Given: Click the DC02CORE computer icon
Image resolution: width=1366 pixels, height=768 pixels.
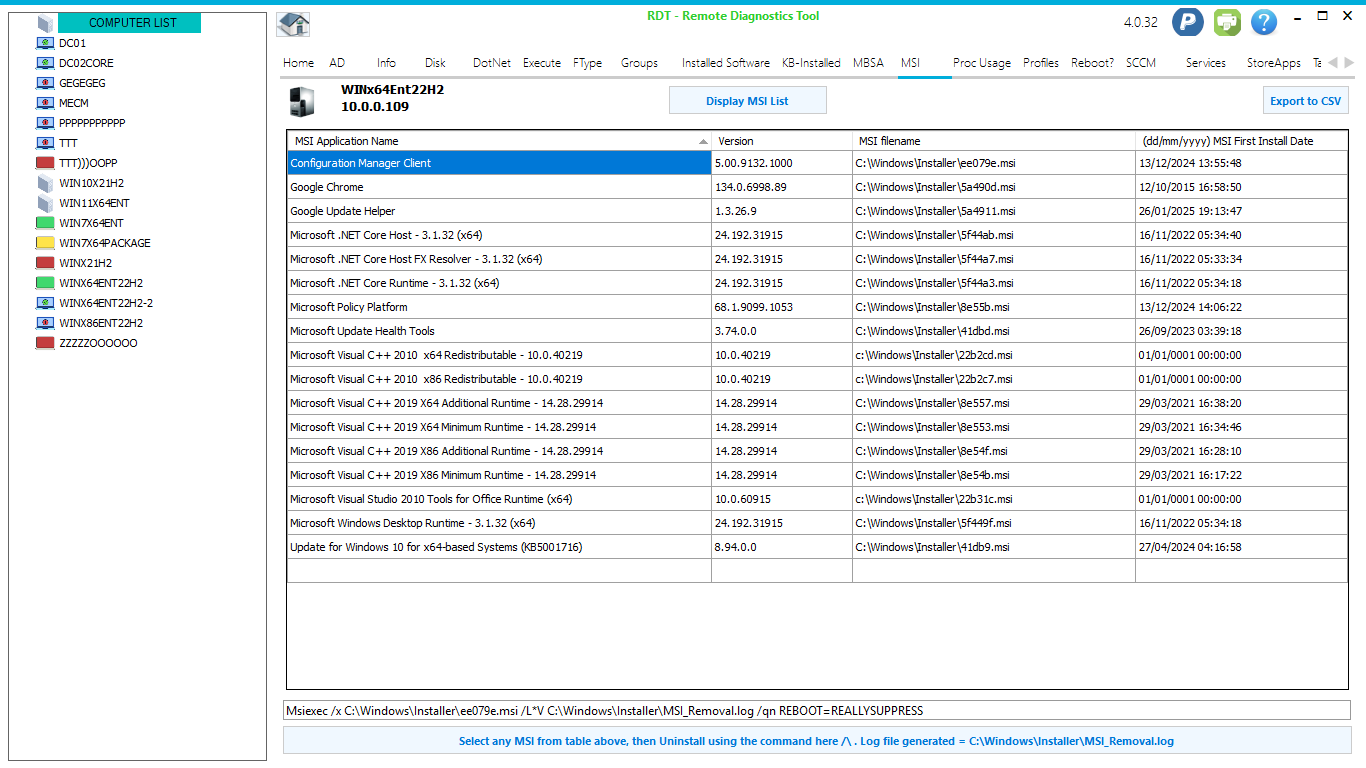Looking at the screenshot, I should (45, 63).
